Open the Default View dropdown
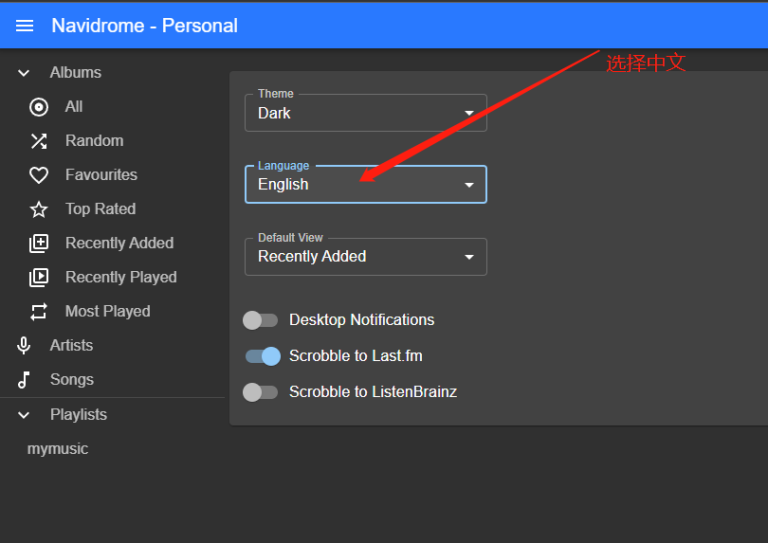This screenshot has height=543, width=768. coord(365,257)
